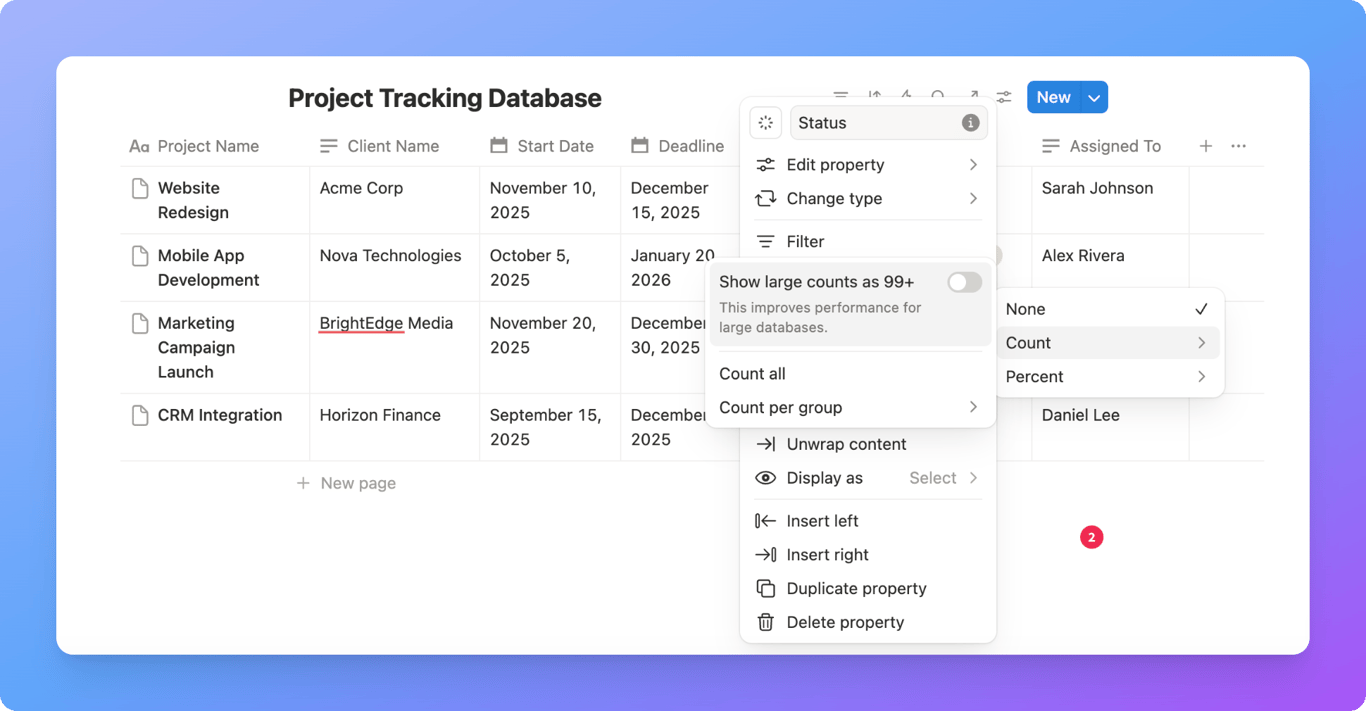Screen dimensions: 1366x711
Task: Enable 'Show large counts as 99+' switch
Action: (x=964, y=282)
